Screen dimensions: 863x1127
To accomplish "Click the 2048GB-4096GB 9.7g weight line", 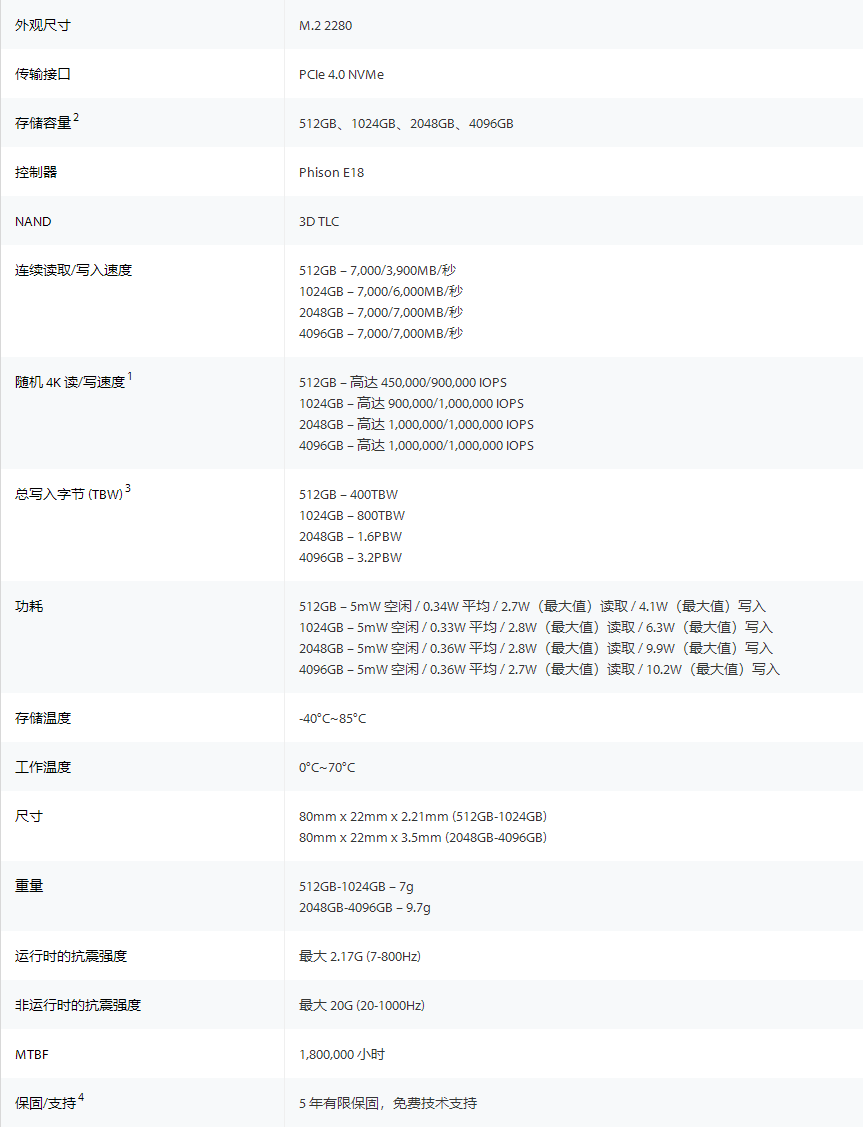I will [364, 908].
